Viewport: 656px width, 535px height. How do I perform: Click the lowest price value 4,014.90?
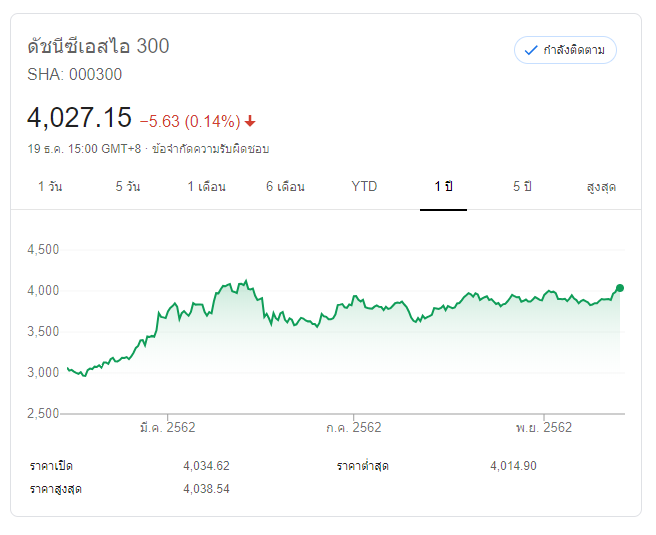513,466
